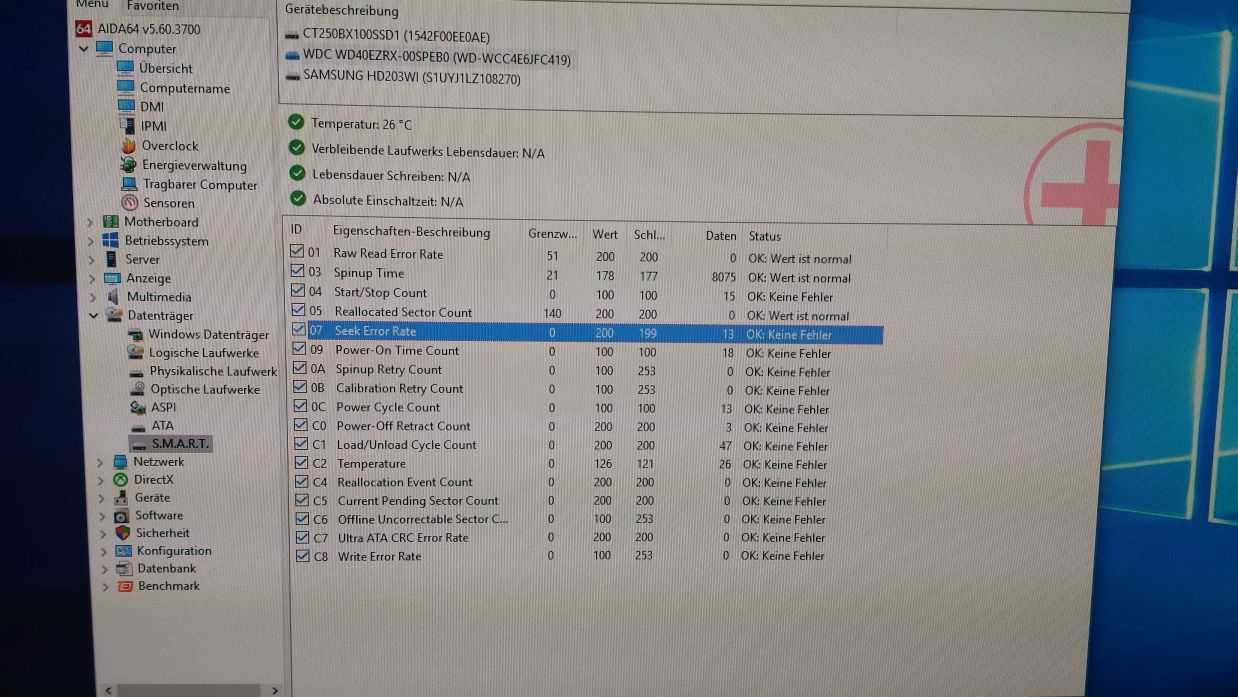The width and height of the screenshot is (1238, 697).
Task: Click the Netzwerk icon
Action: pos(121,461)
